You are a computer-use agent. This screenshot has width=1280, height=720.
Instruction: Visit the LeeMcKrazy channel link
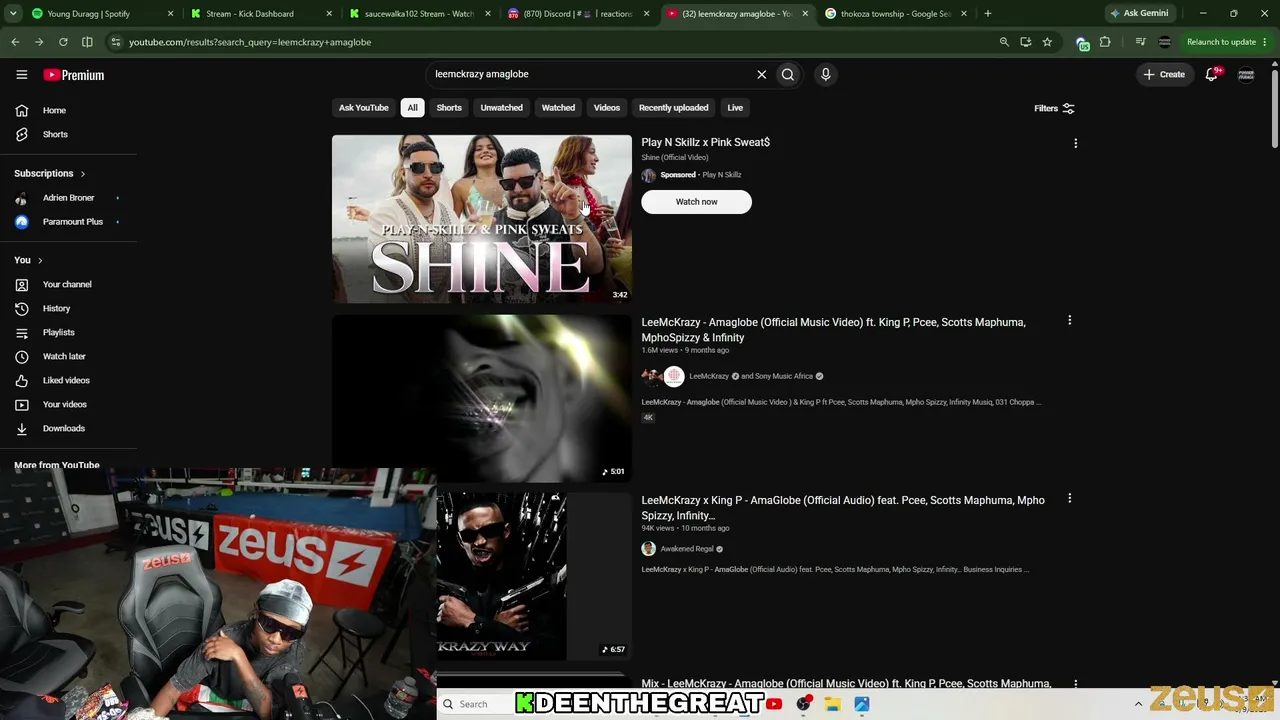tap(708, 376)
